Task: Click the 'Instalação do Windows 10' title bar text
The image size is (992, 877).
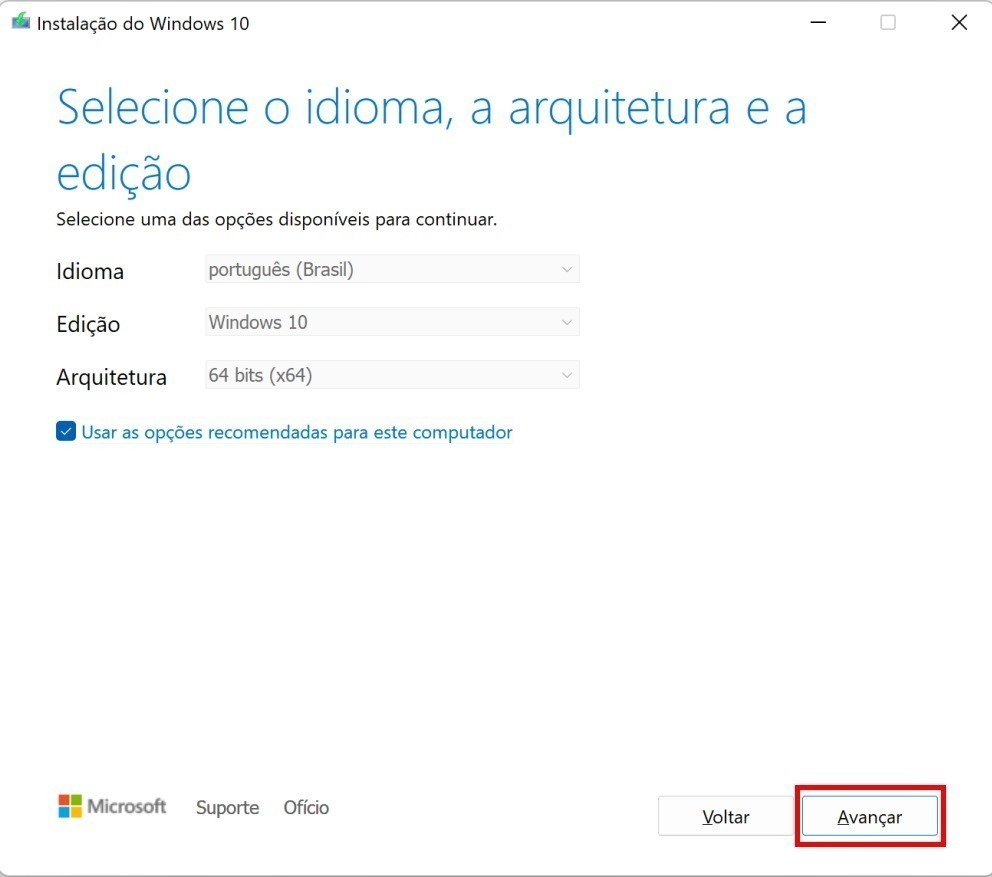Action: (x=143, y=23)
